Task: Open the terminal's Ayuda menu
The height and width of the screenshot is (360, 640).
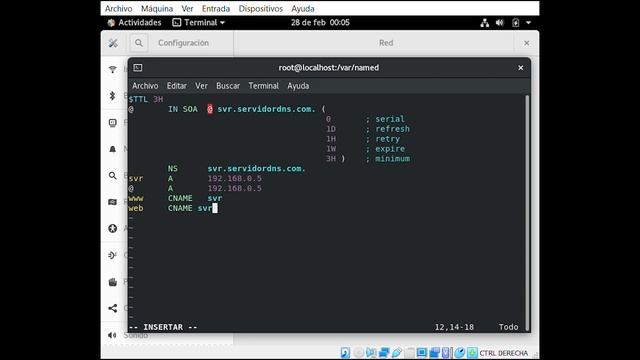Action: pyautogui.click(x=298, y=86)
